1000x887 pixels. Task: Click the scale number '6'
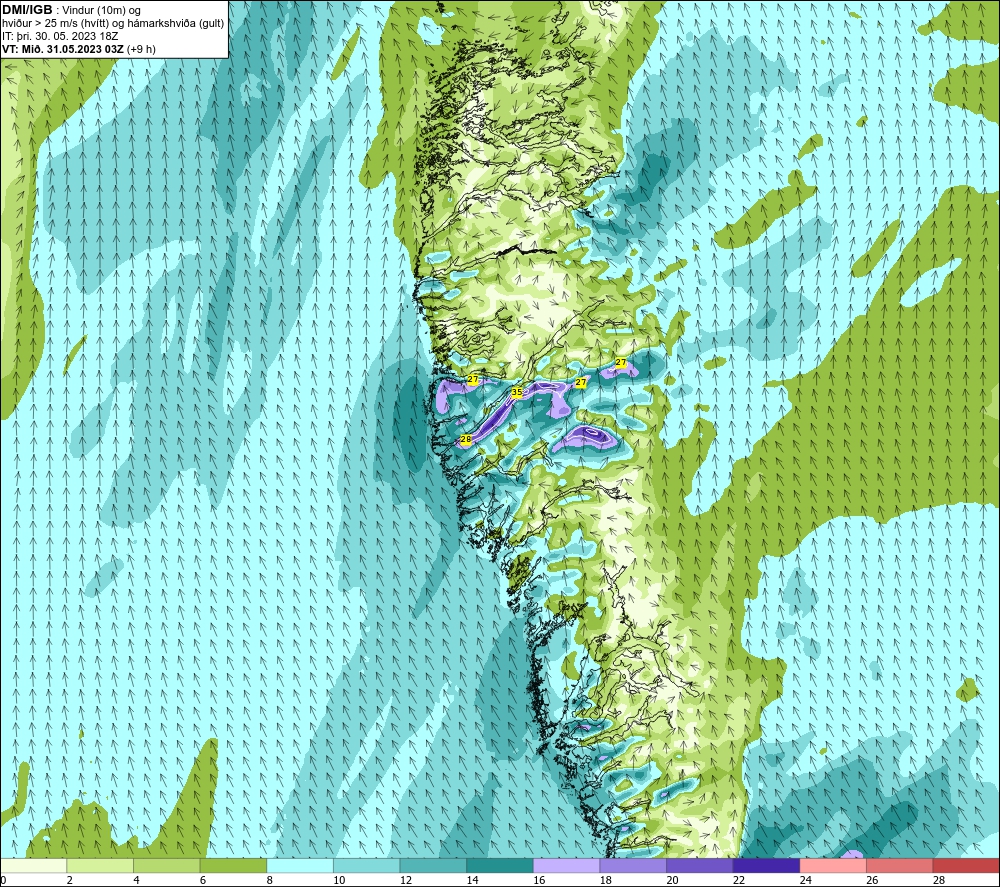tap(203, 880)
